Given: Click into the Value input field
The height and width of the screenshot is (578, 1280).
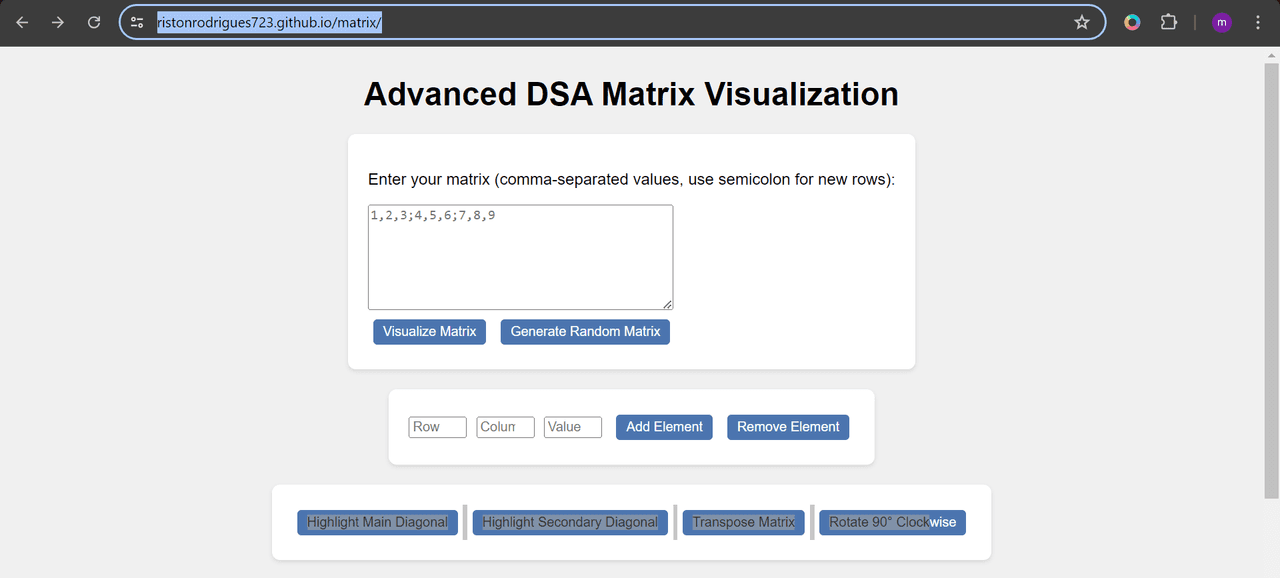Looking at the screenshot, I should [x=572, y=427].
